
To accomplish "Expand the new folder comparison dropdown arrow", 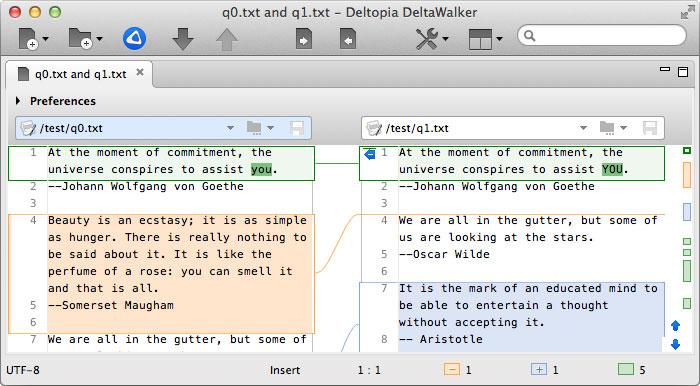I will point(99,39).
